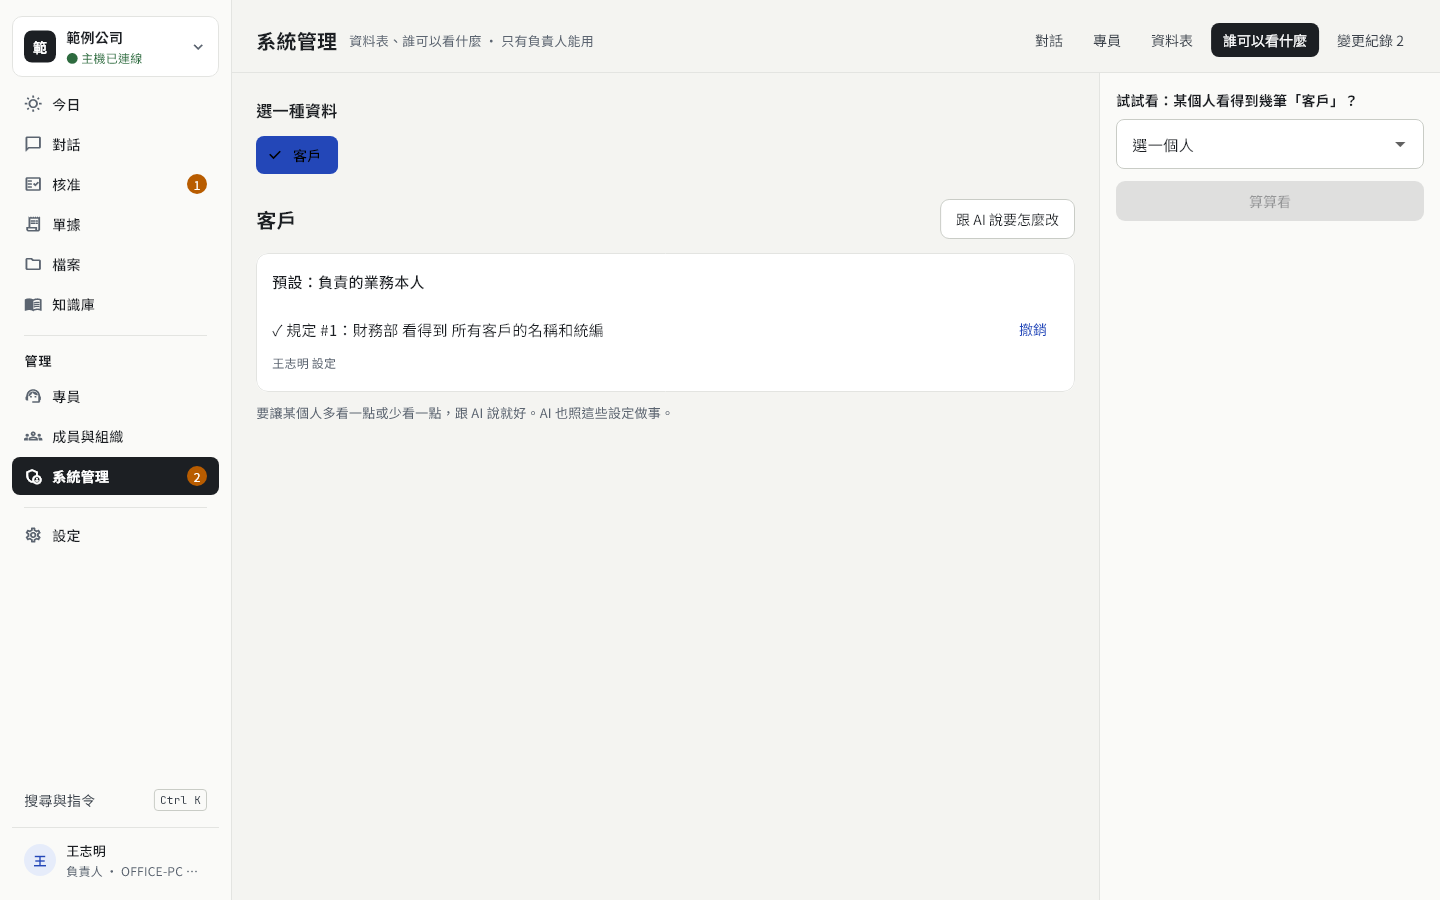This screenshot has width=1440, height=900.
Task: Click the 算算看 button
Action: pos(1270,201)
